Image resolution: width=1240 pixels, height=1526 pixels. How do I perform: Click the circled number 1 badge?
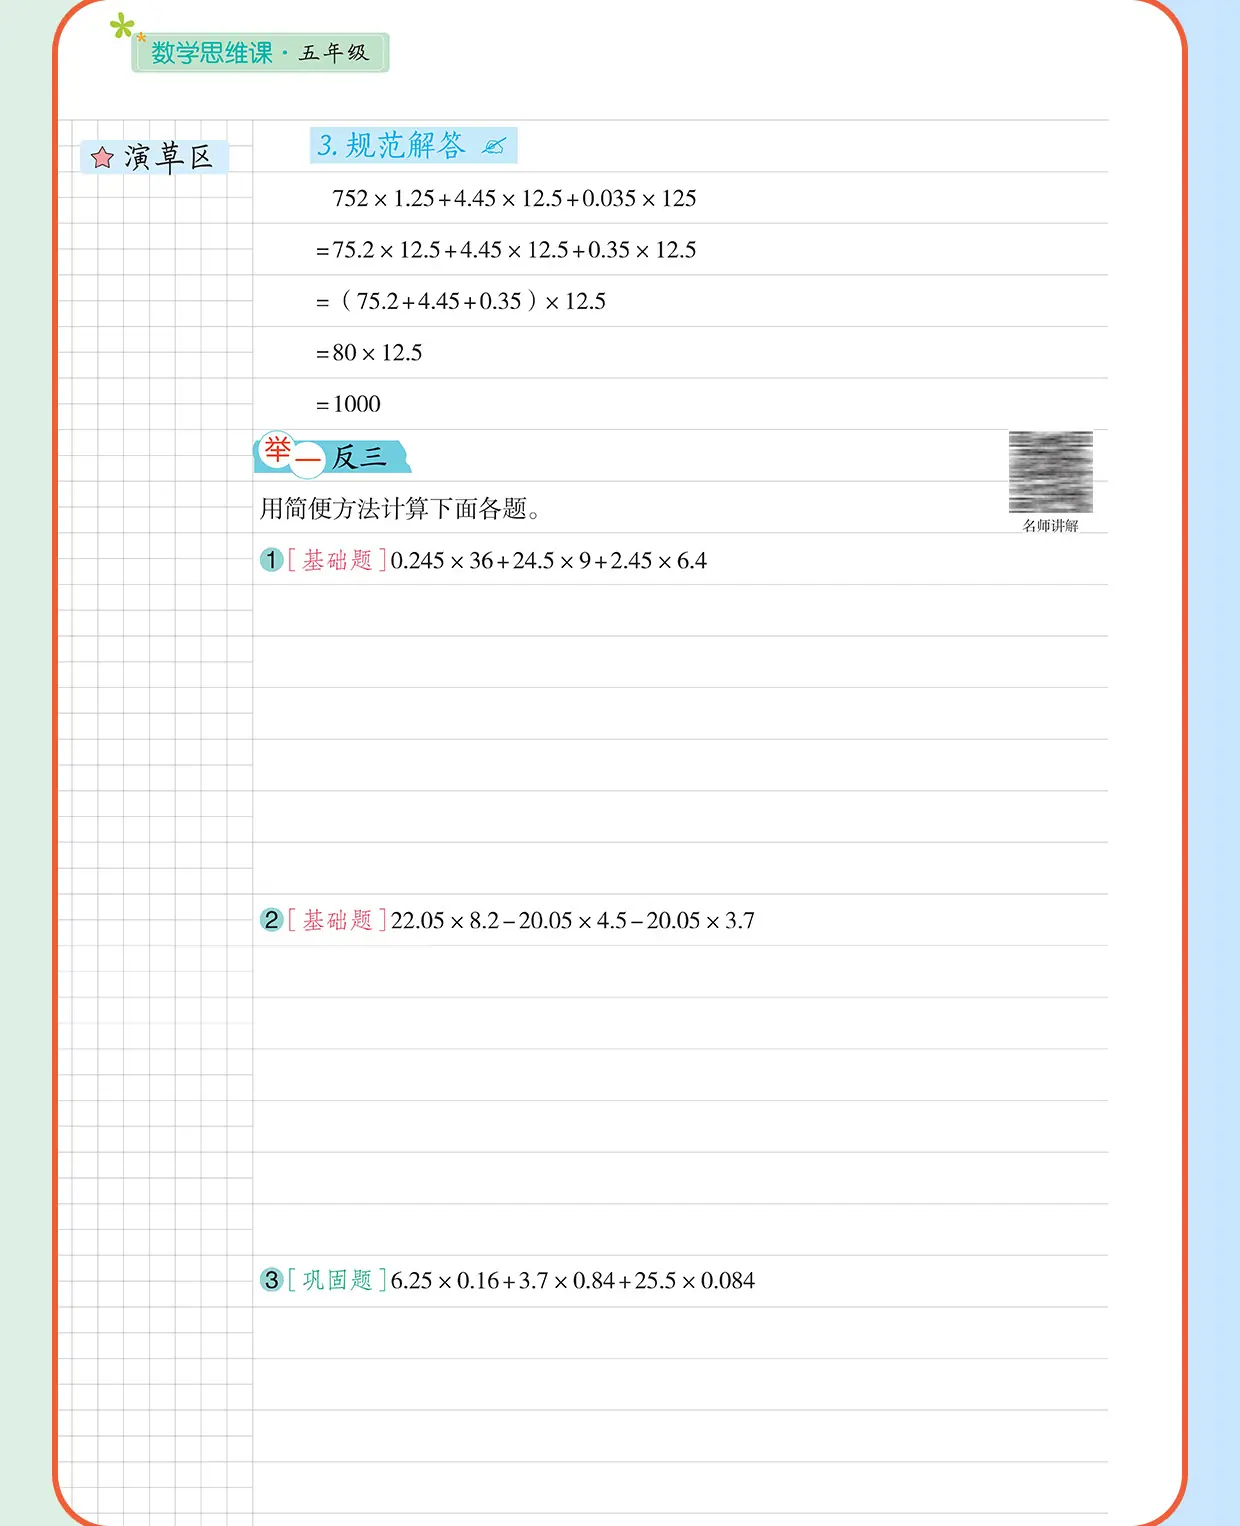271,560
